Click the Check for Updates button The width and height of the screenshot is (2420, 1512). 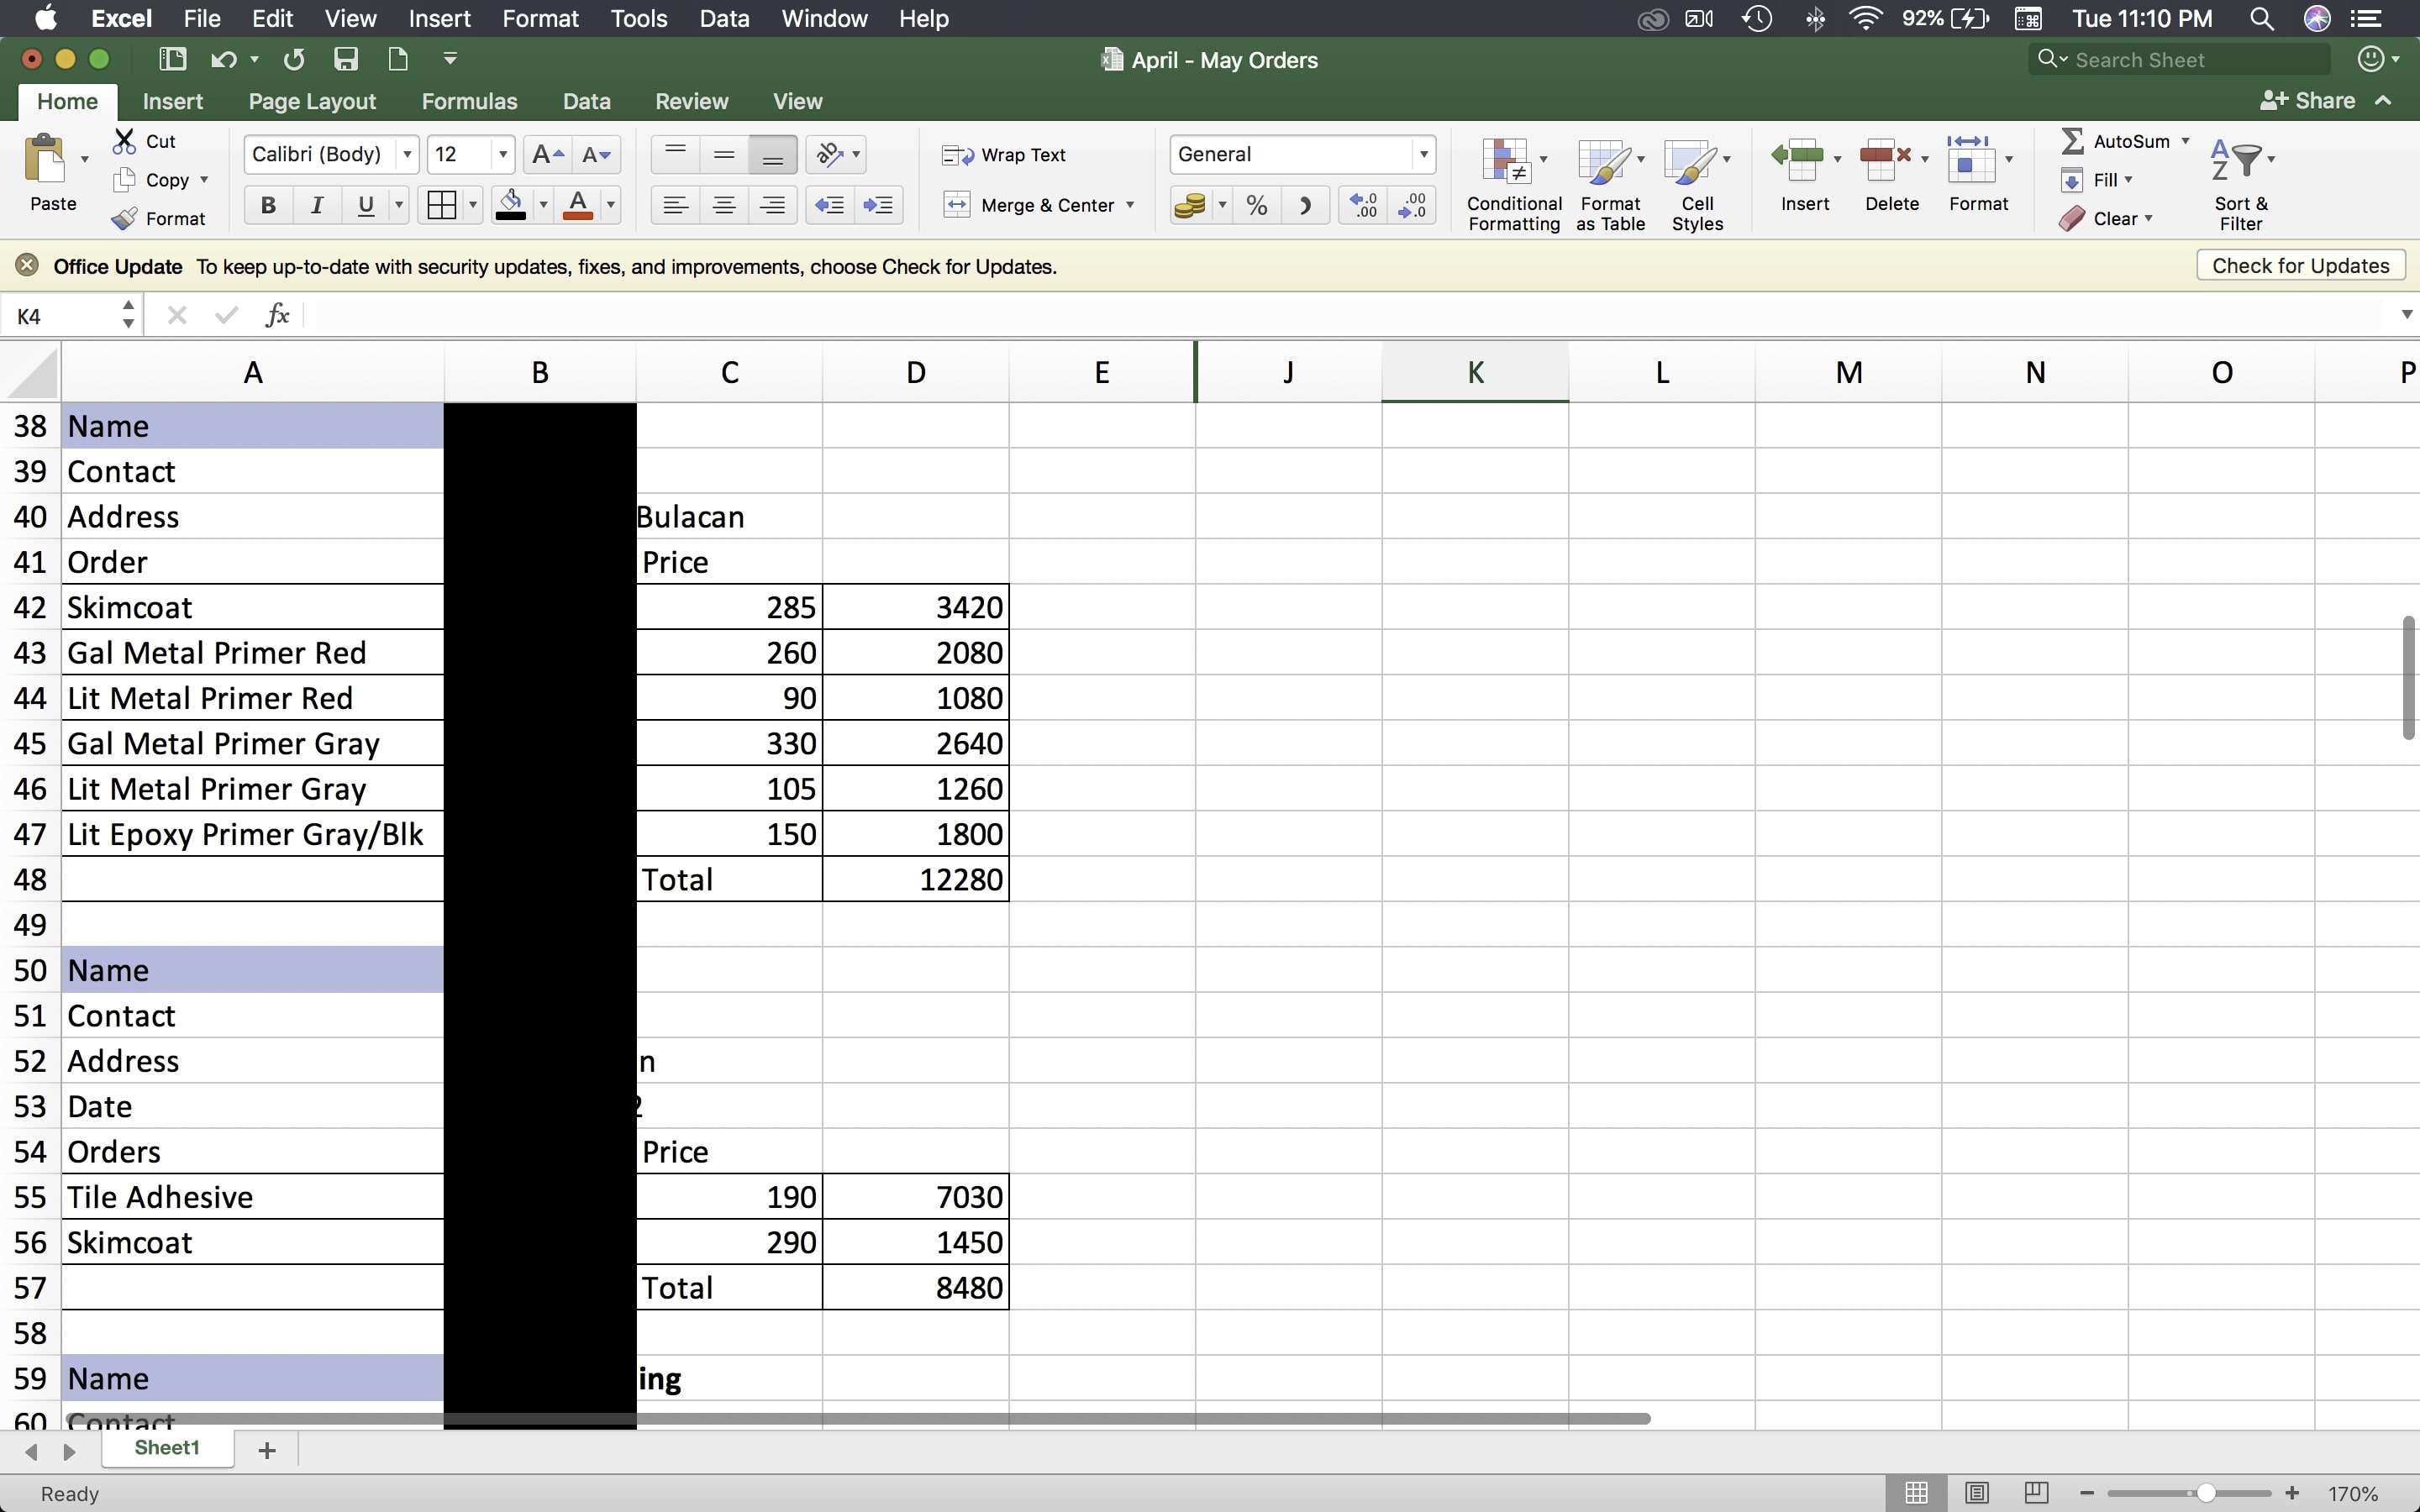2300,266
